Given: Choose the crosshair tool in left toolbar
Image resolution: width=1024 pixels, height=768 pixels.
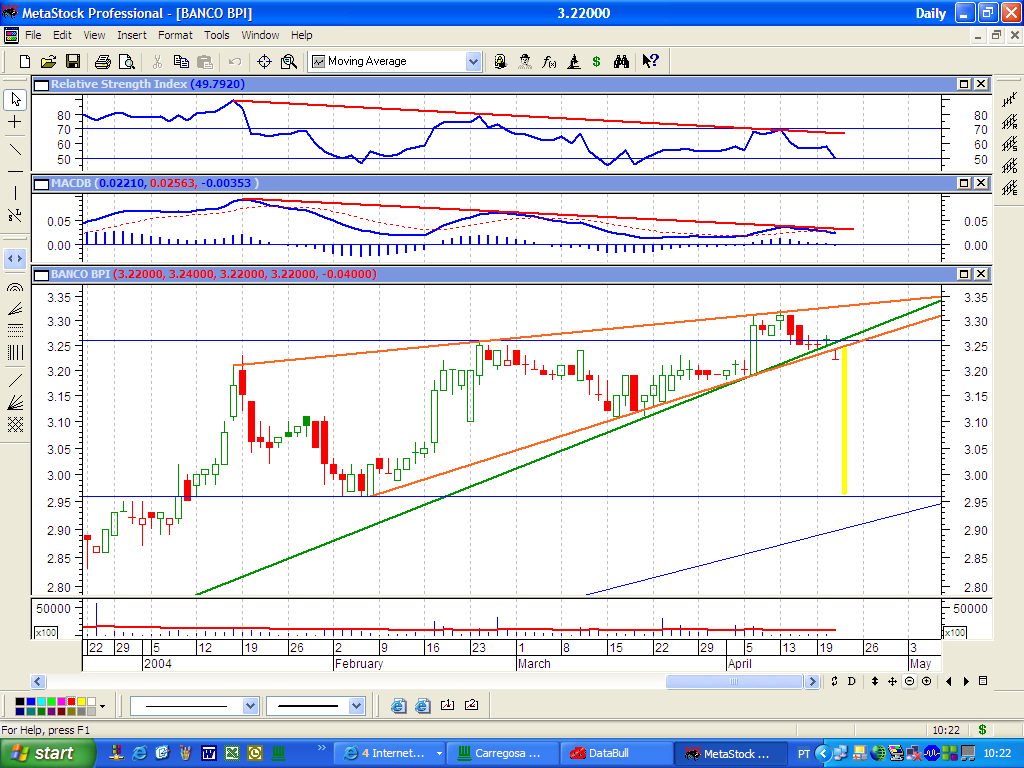Looking at the screenshot, I should click(x=15, y=122).
